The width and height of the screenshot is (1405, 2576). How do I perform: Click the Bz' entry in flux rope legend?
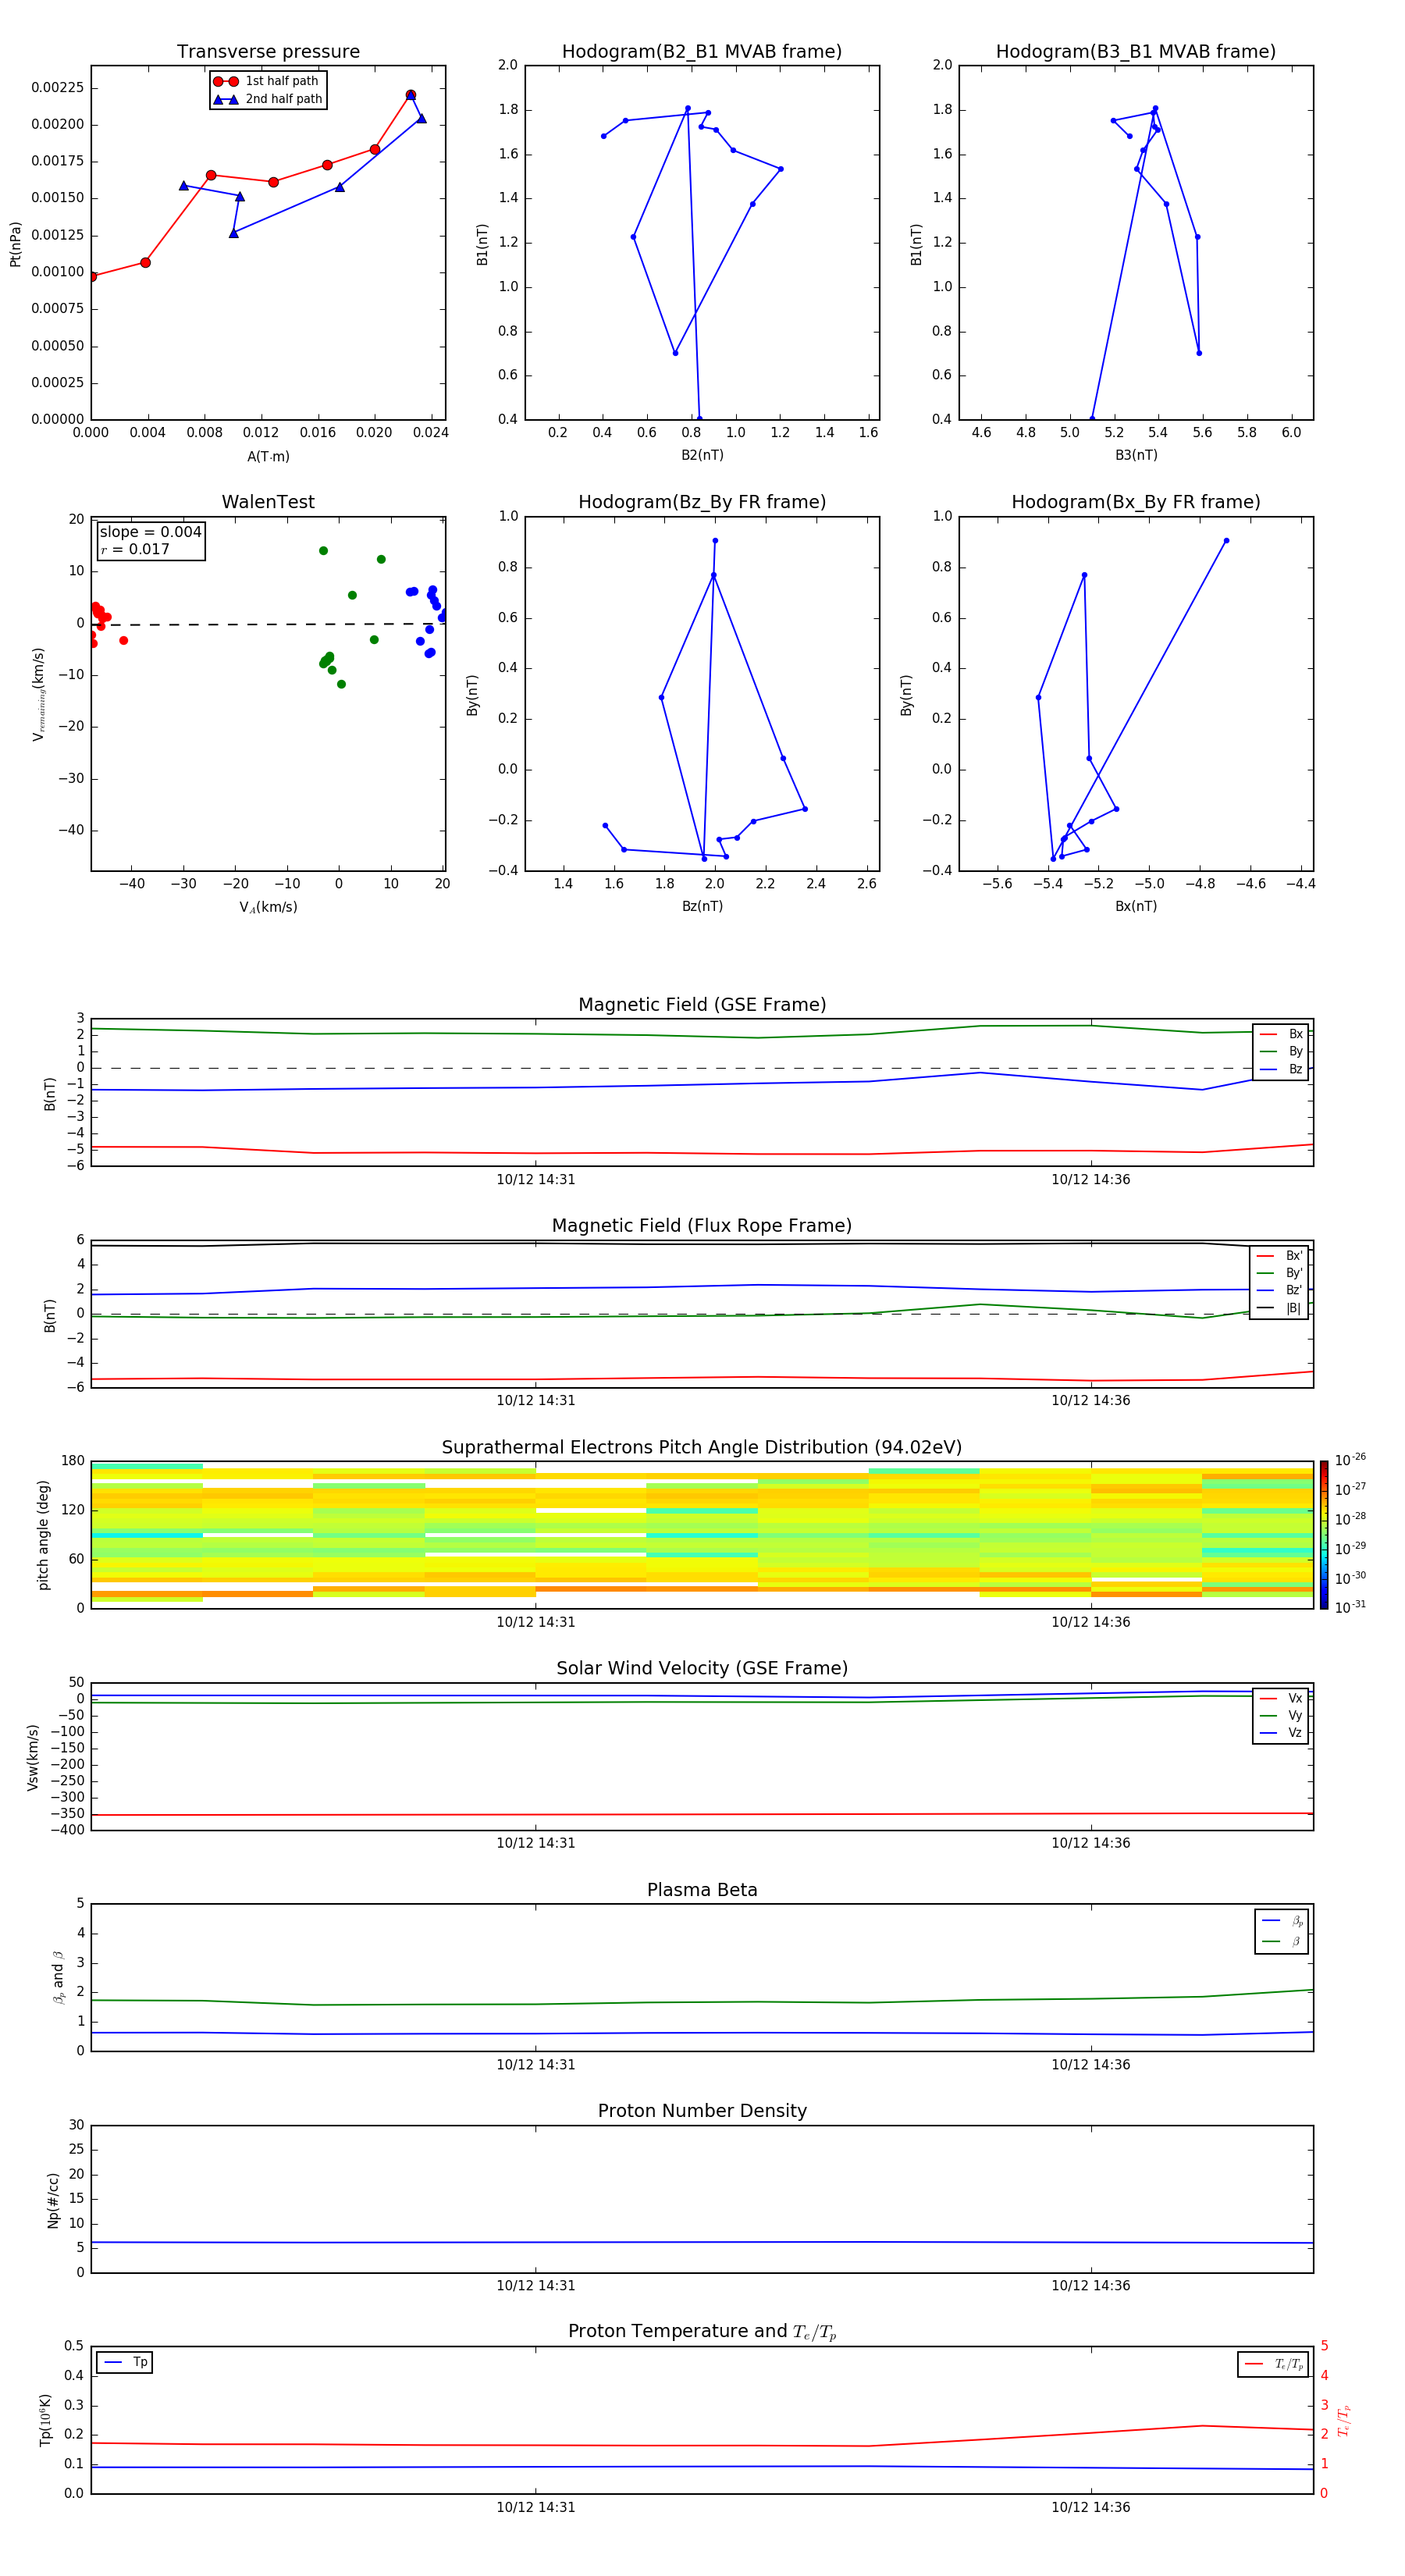[1280, 1290]
